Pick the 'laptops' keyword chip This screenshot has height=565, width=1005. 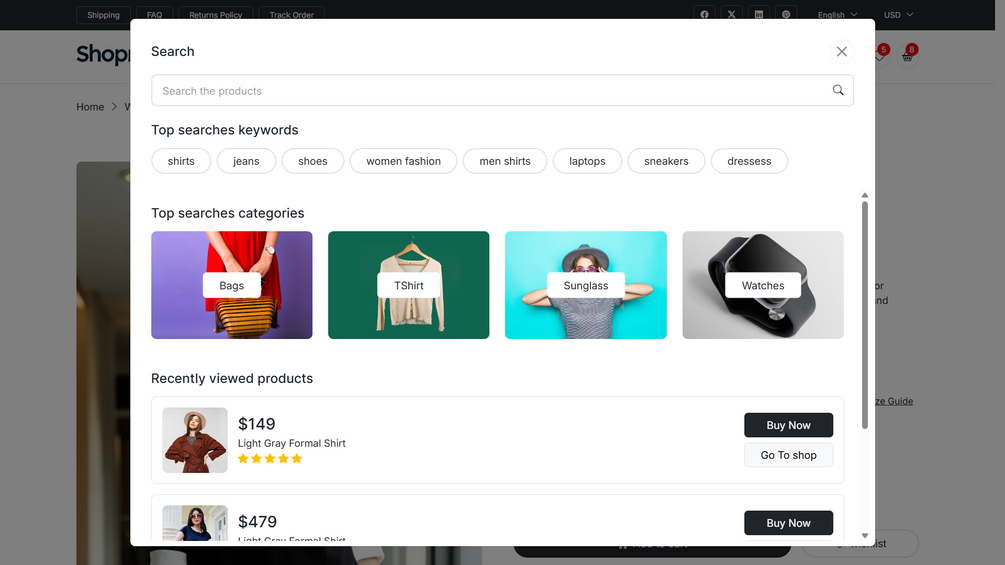point(587,161)
